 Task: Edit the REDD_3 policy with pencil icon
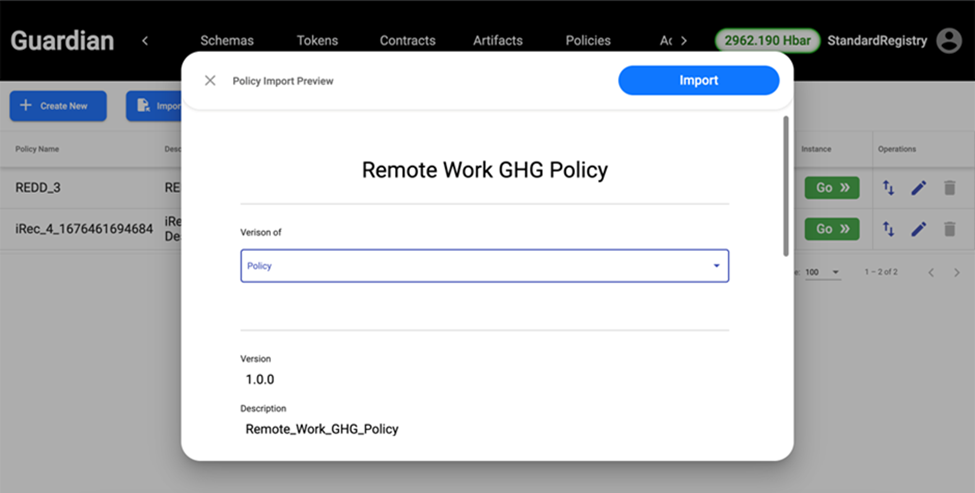919,188
